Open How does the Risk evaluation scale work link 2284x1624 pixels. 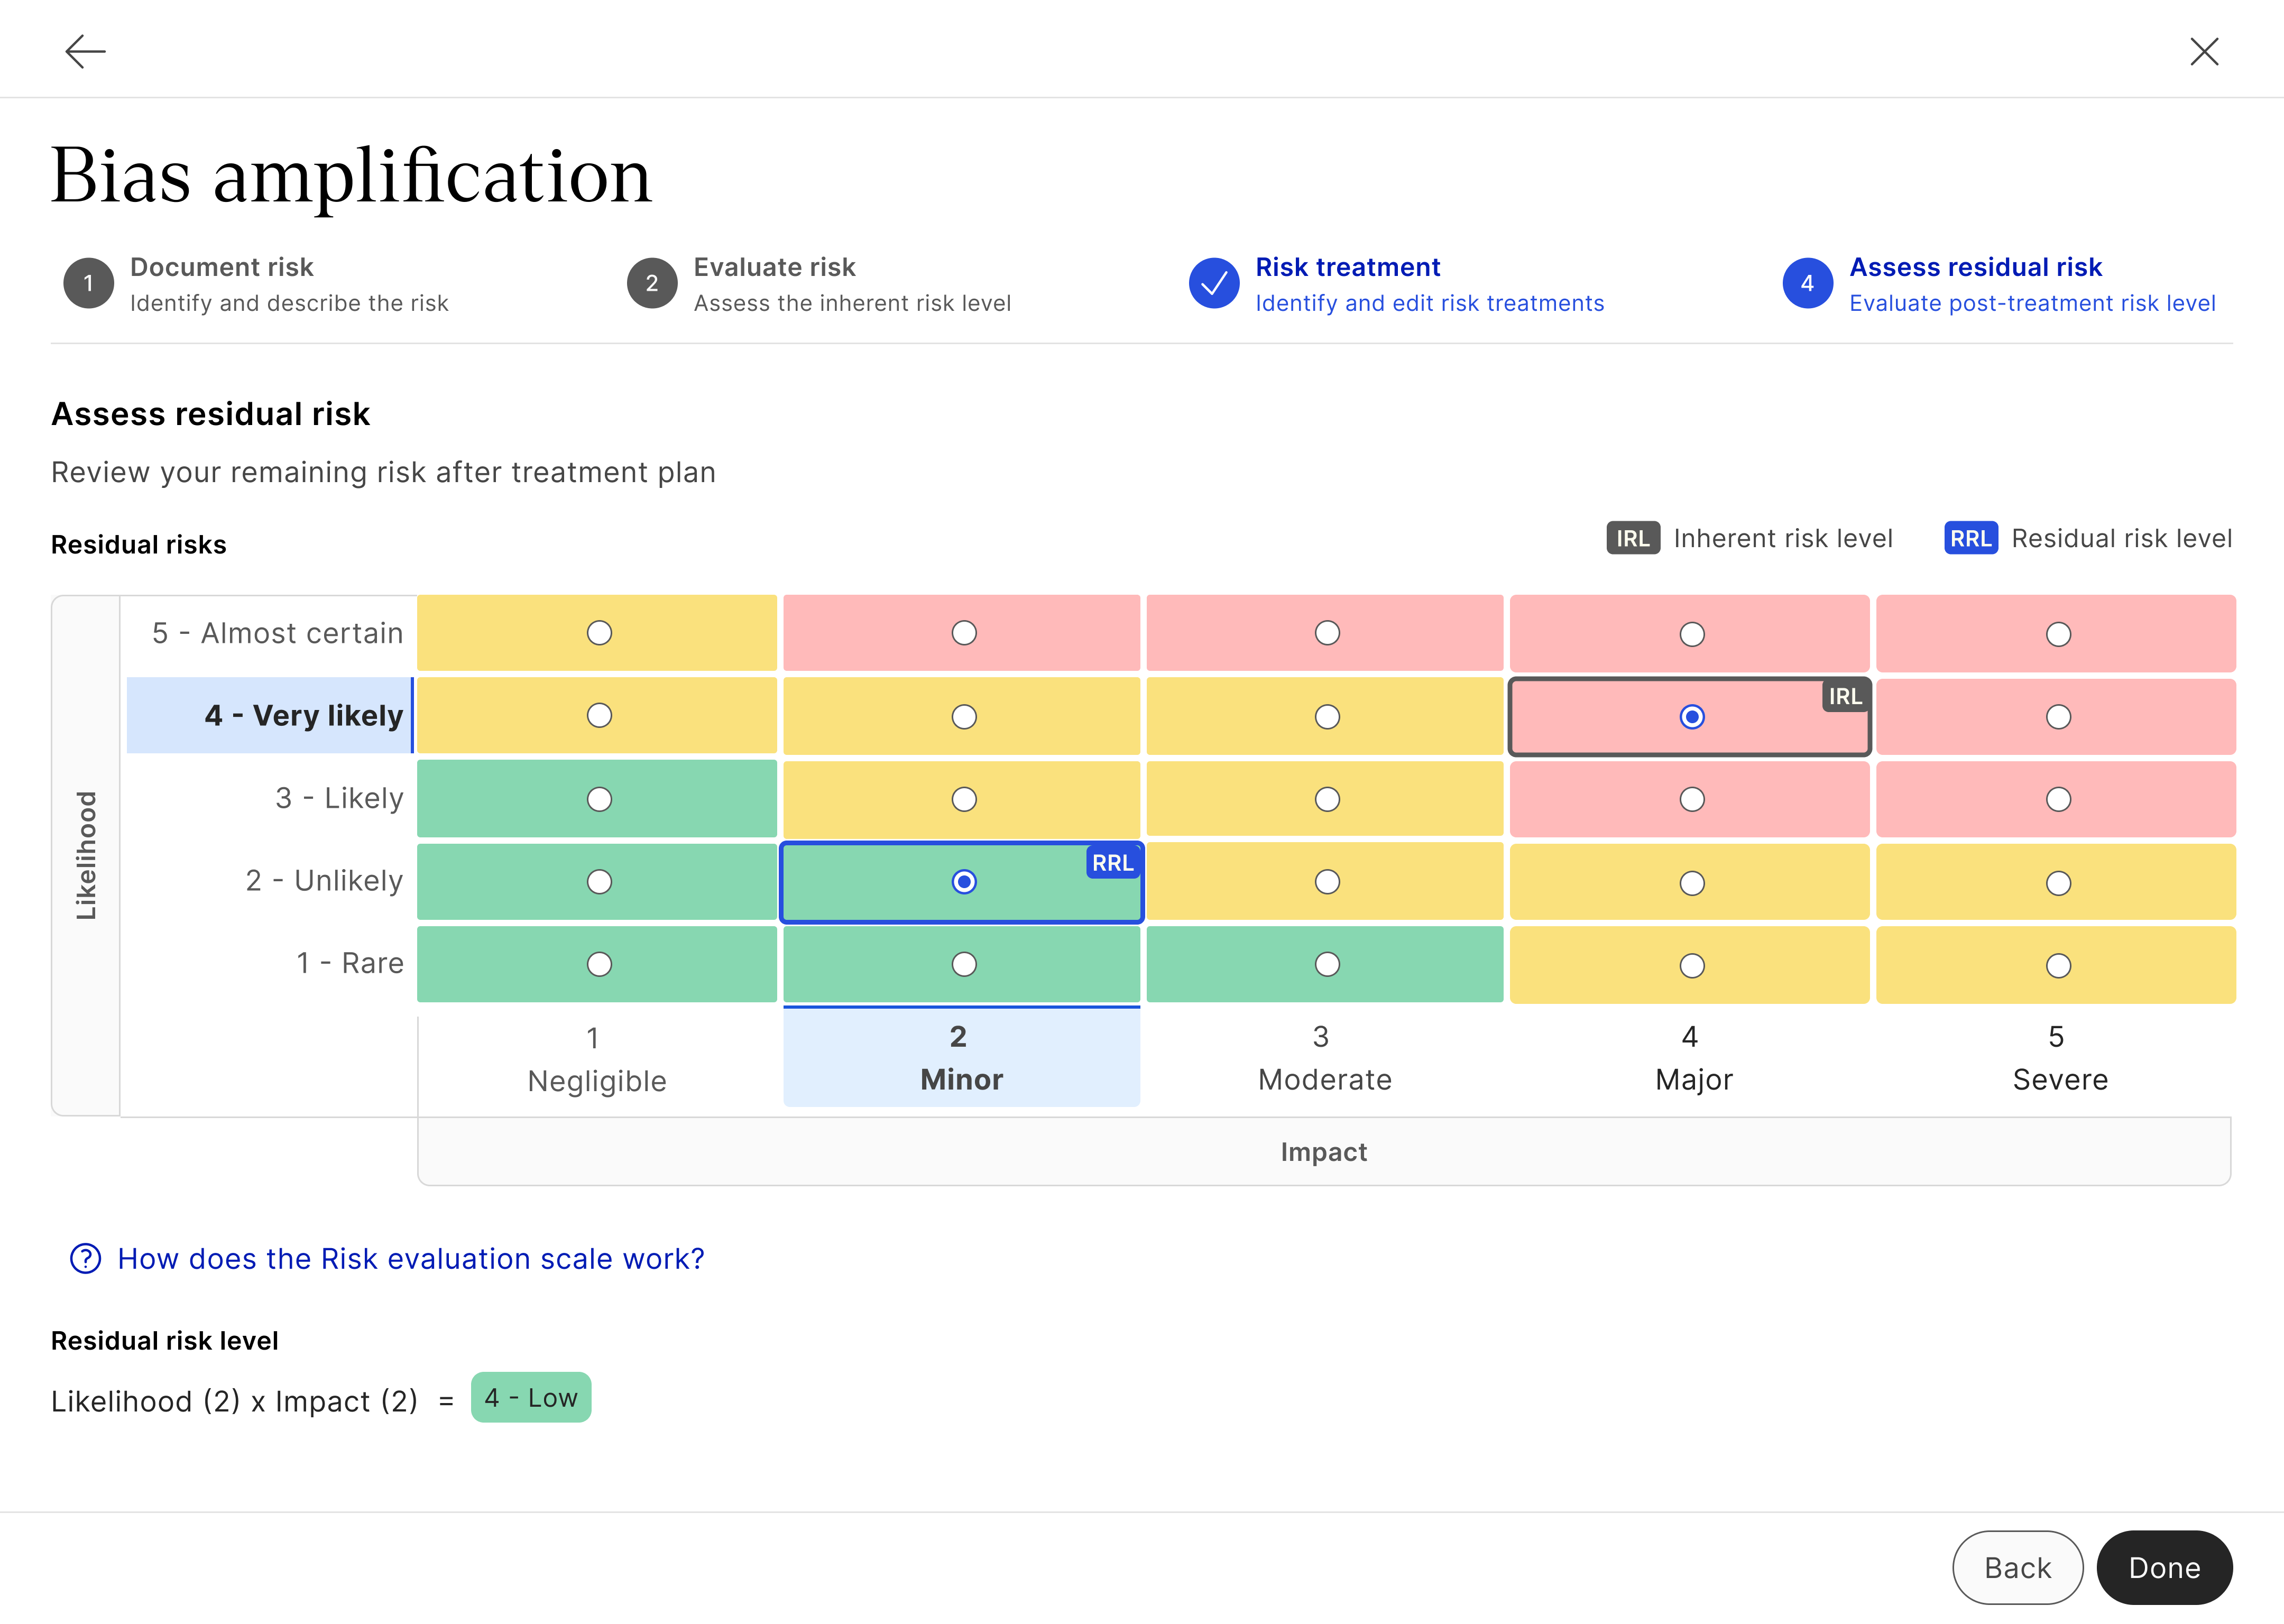click(410, 1258)
